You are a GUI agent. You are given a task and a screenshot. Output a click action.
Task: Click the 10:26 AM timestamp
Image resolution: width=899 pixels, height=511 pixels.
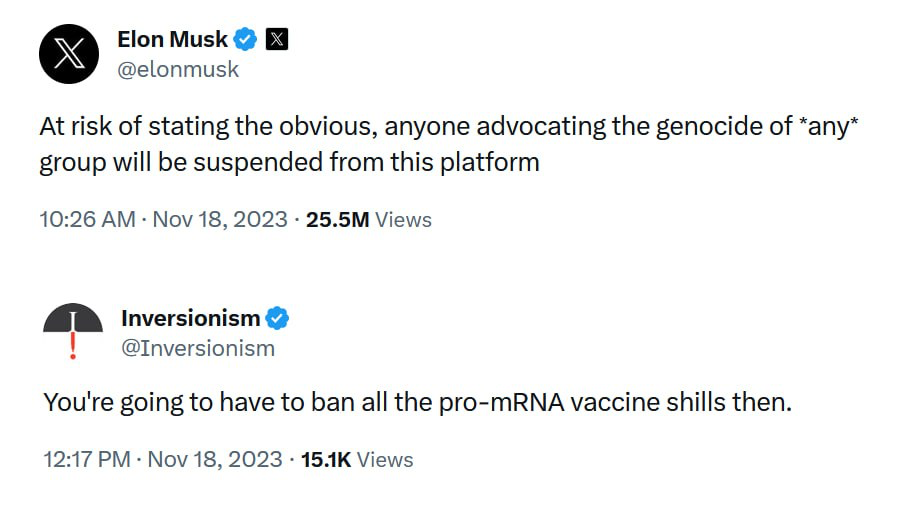click(x=87, y=219)
